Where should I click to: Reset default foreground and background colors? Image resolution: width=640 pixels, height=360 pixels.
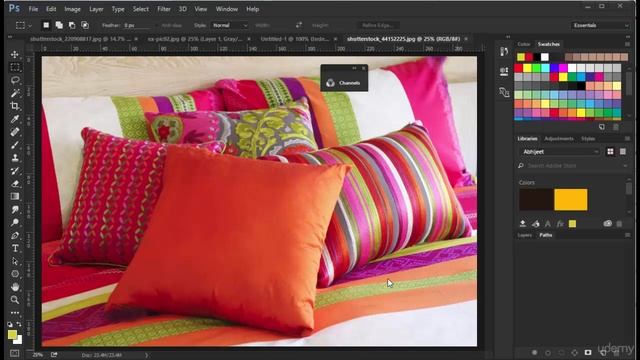coord(10,324)
